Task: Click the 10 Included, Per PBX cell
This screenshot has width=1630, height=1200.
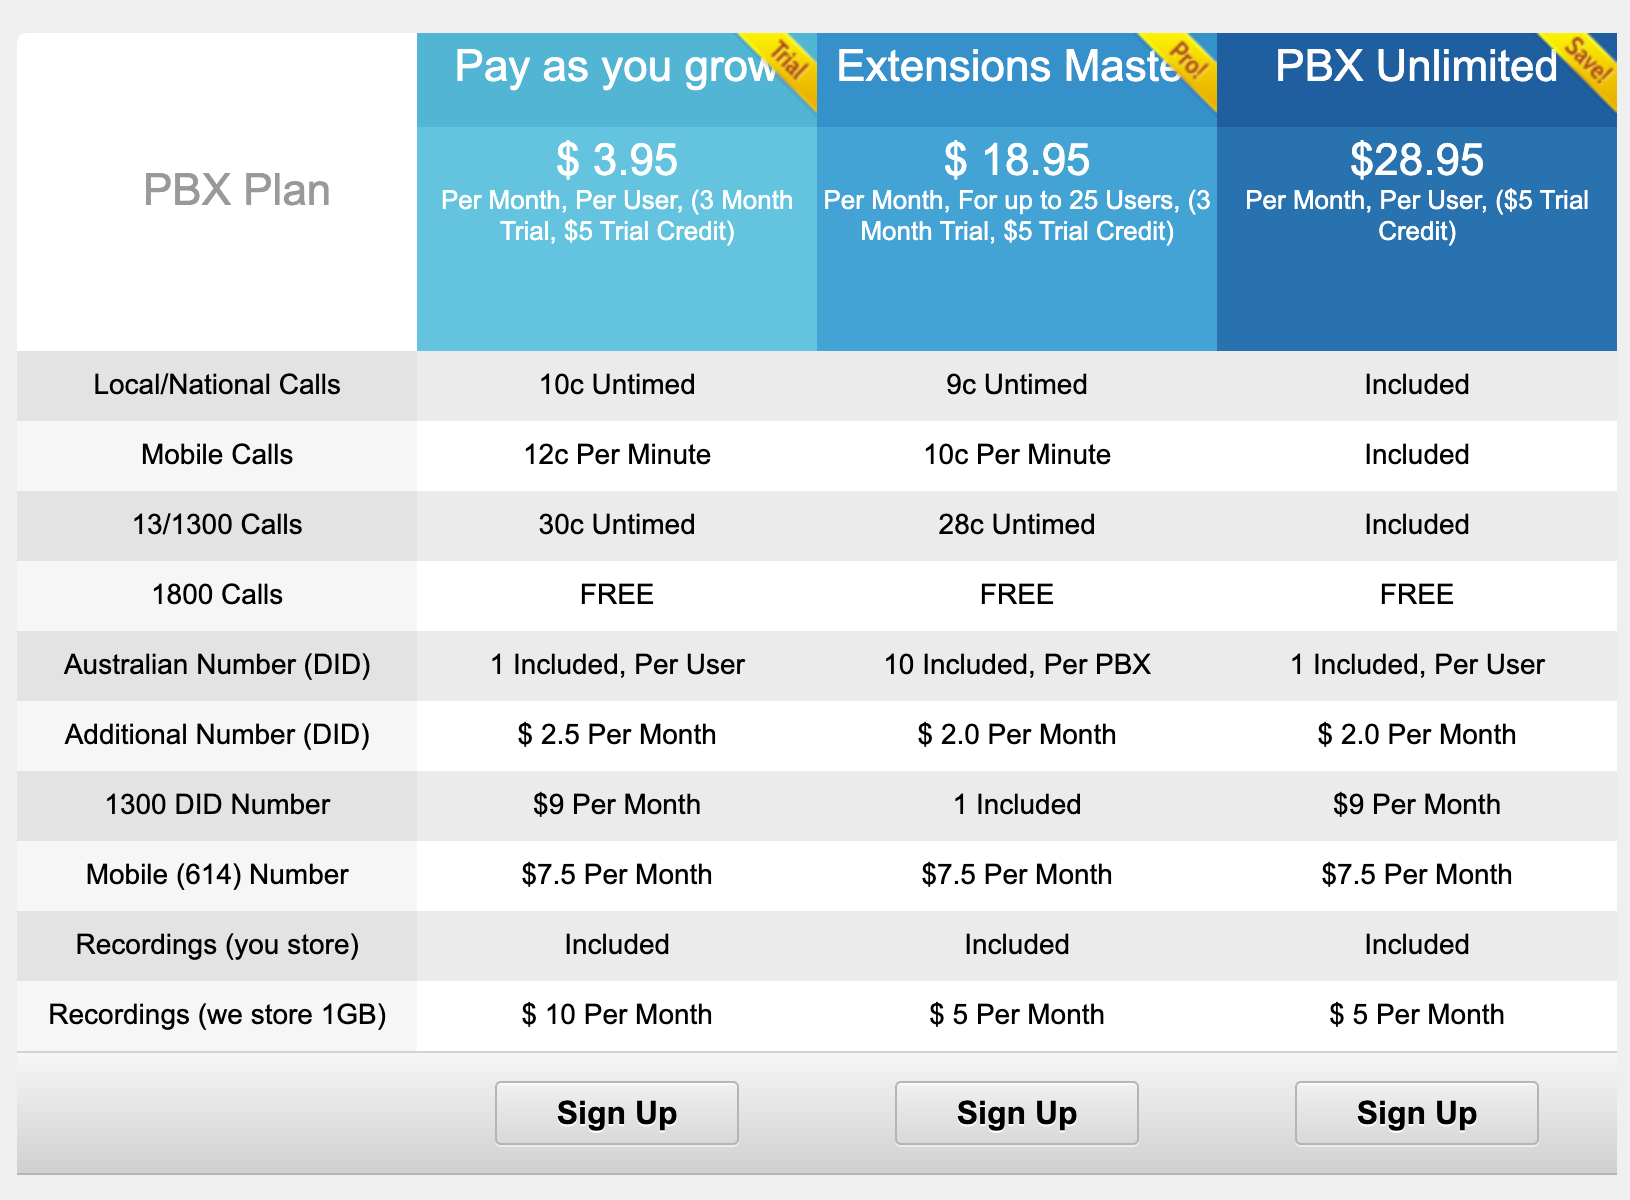Action: pyautogui.click(x=1017, y=665)
